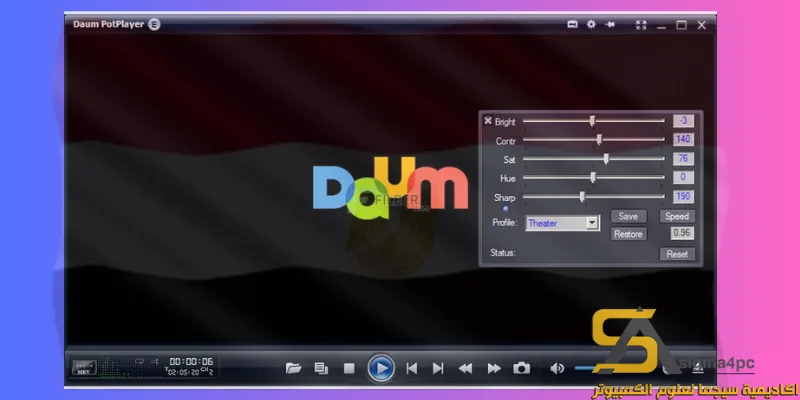Stop playback with the square button
The height and width of the screenshot is (400, 800).
[x=349, y=368]
